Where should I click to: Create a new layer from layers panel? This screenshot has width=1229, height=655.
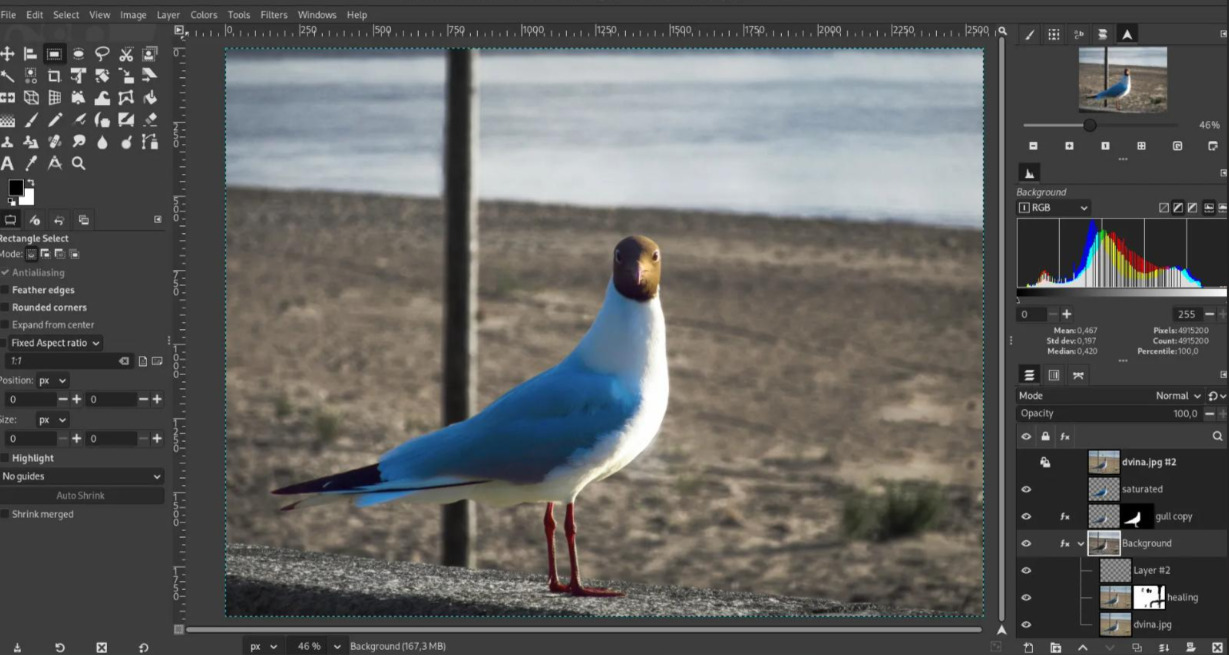[1029, 648]
